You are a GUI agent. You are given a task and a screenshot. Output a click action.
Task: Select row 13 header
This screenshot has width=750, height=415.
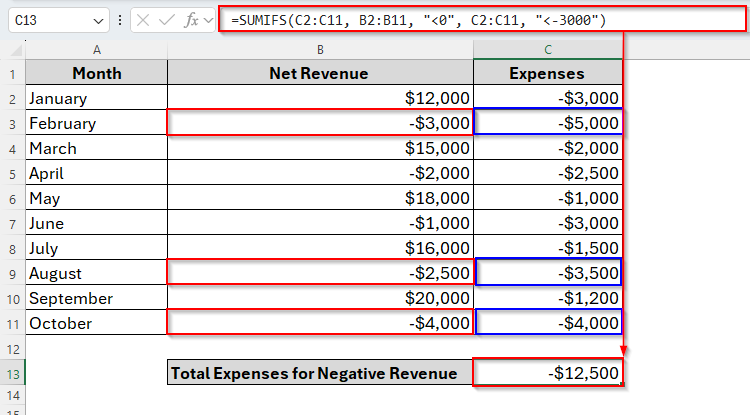click(x=13, y=373)
